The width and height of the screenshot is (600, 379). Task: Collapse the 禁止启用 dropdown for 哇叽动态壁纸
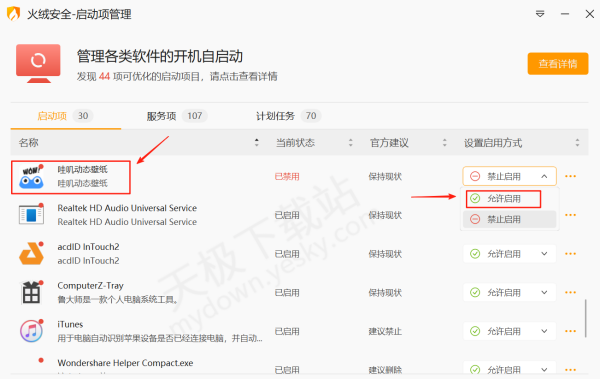pyautogui.click(x=509, y=176)
